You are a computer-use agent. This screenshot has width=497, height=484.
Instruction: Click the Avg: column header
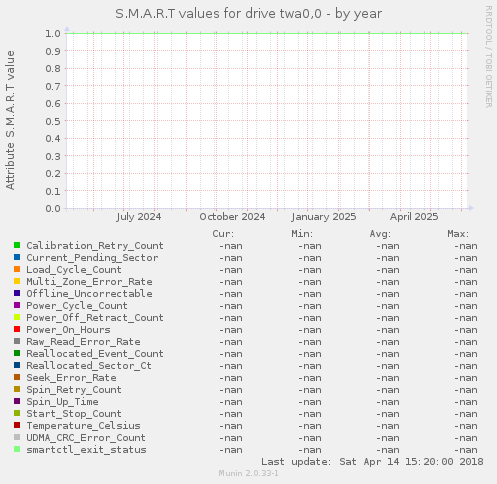(380, 234)
